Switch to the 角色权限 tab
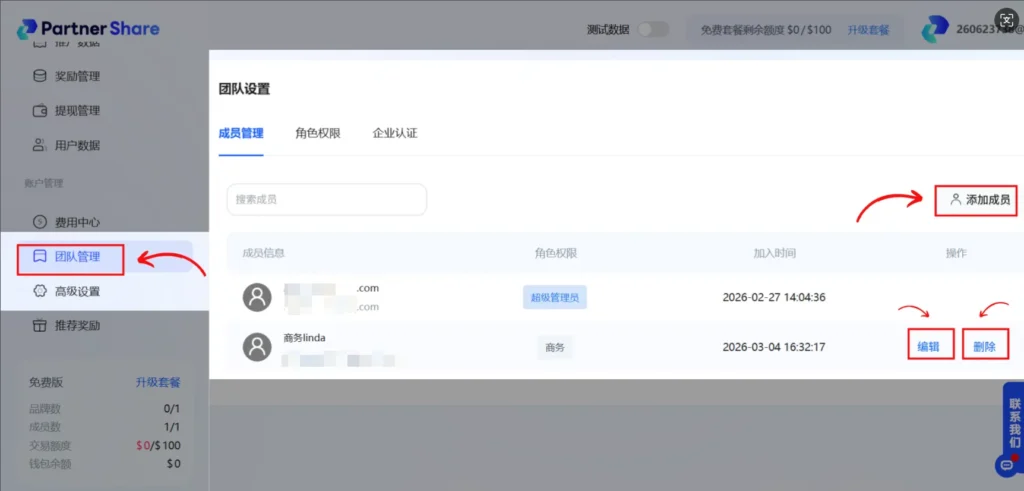Viewport: 1024px width, 491px height. [x=318, y=133]
